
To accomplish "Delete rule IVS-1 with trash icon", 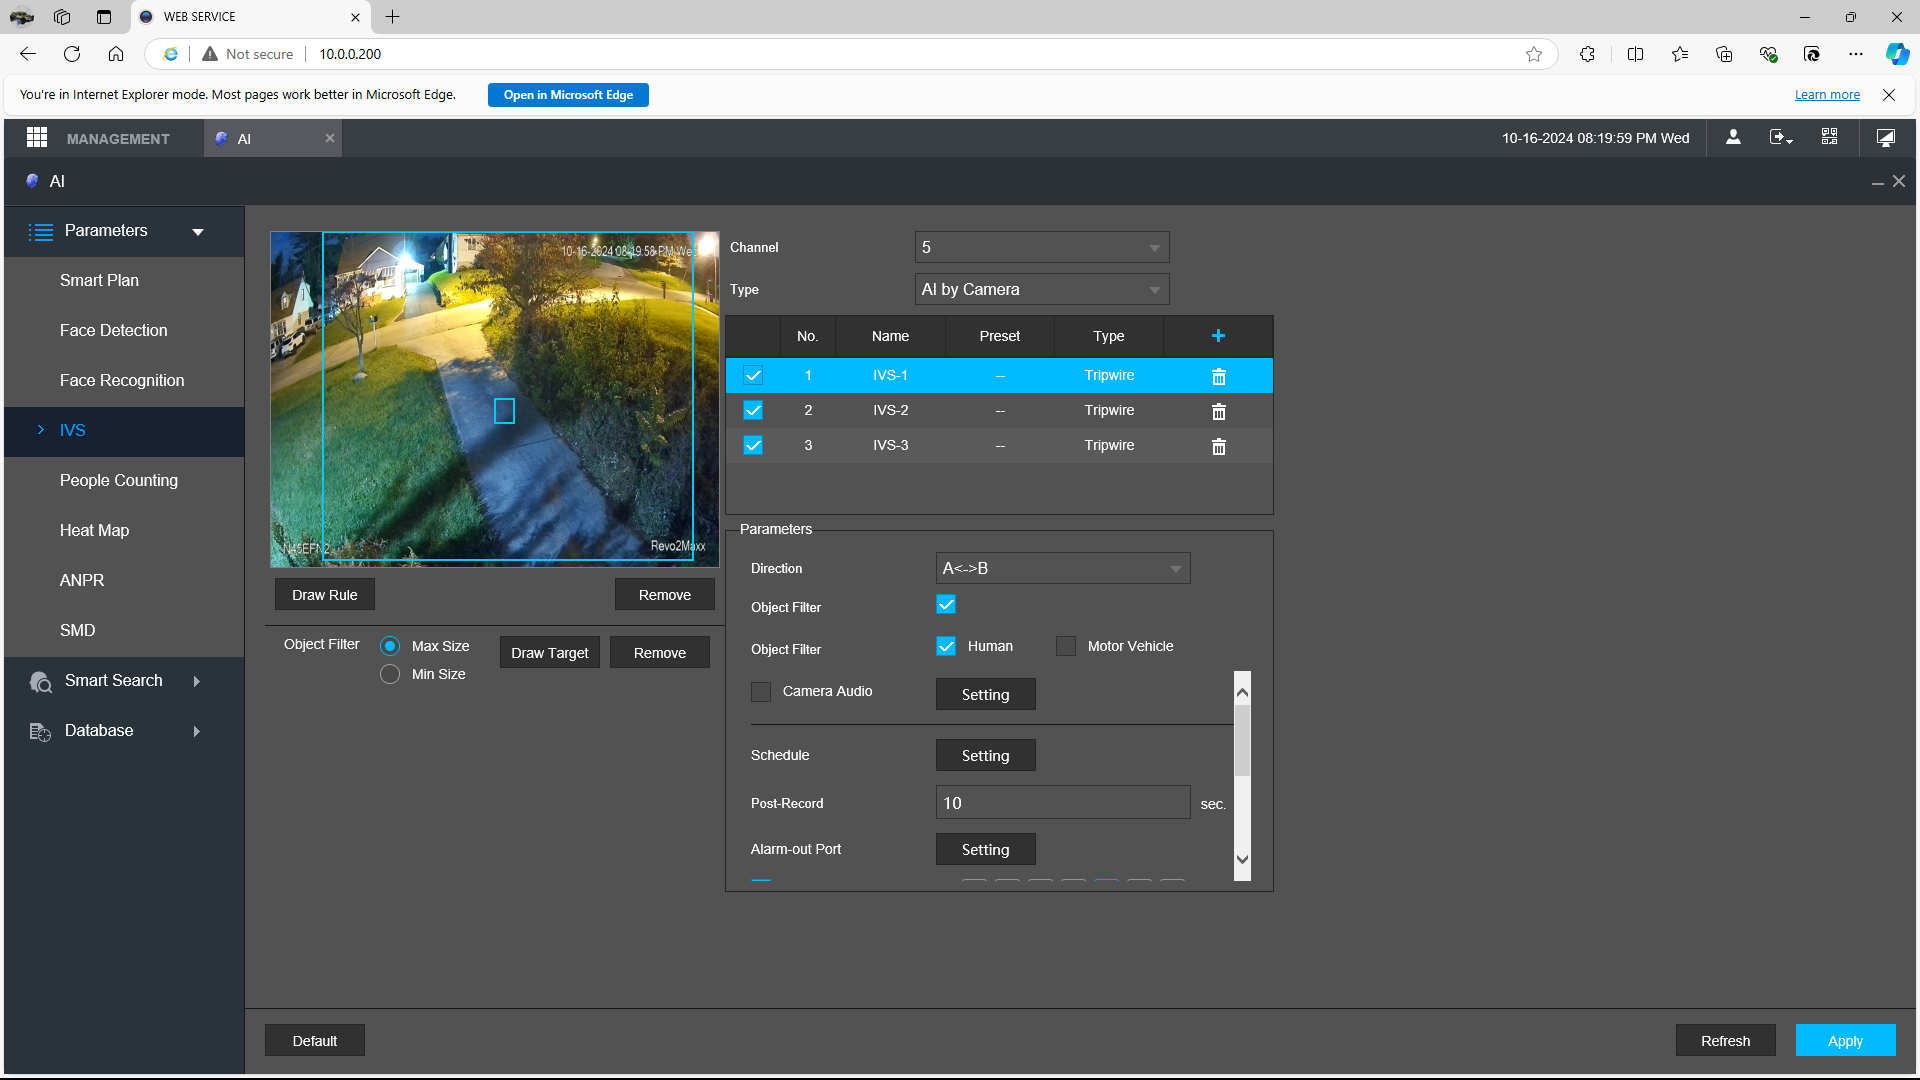I will click(x=1218, y=376).
